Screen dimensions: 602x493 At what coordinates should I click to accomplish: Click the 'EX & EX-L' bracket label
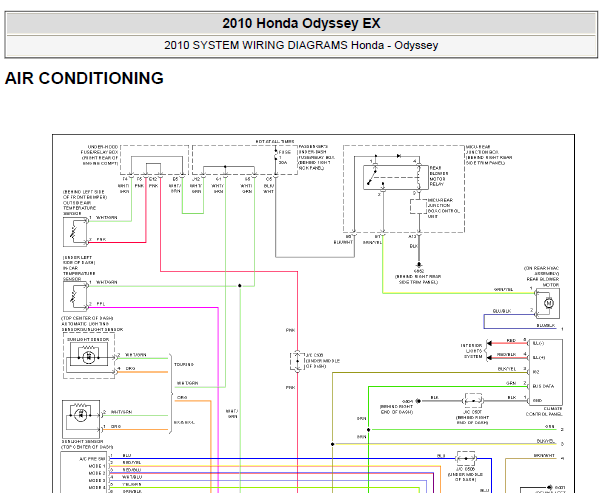184,422
